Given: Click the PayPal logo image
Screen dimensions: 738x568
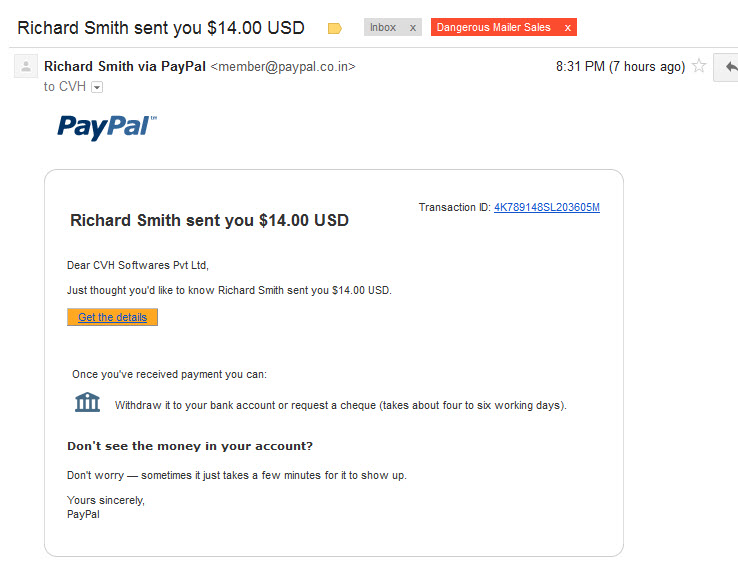Looking at the screenshot, I should [x=107, y=127].
